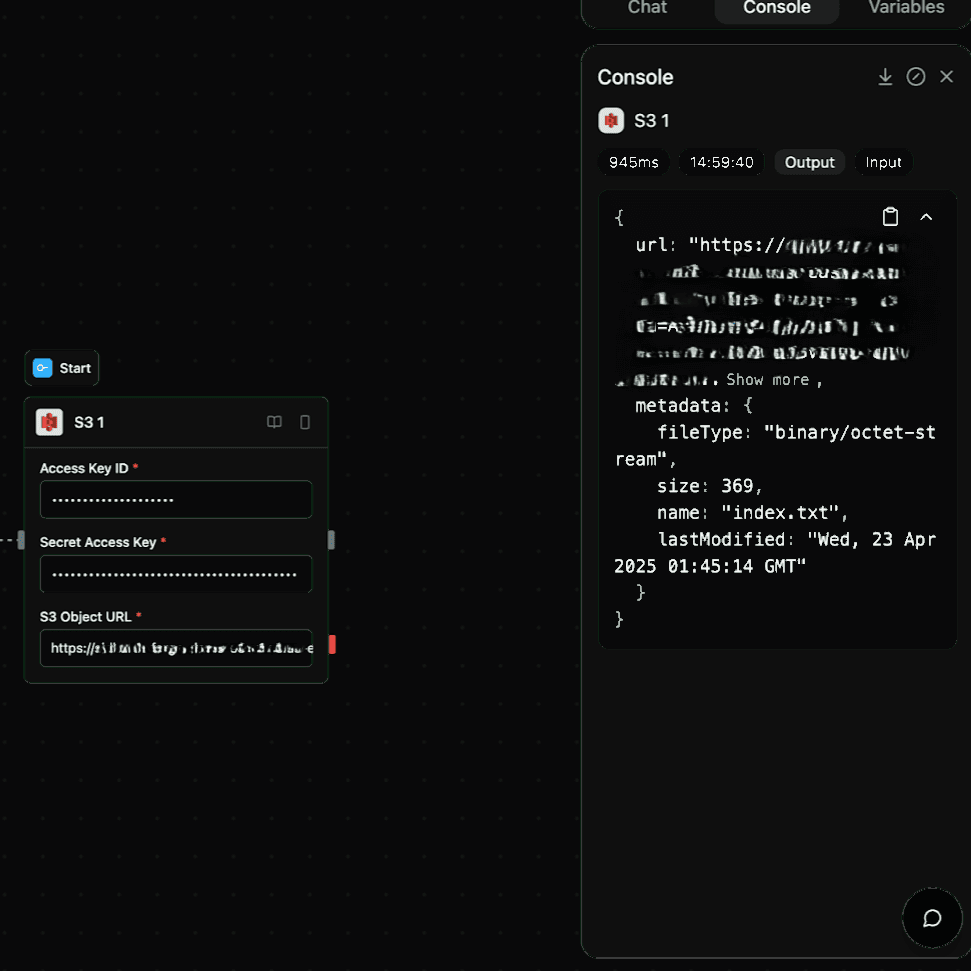
Task: Click the 14:59:40 timestamp badge
Action: click(721, 162)
